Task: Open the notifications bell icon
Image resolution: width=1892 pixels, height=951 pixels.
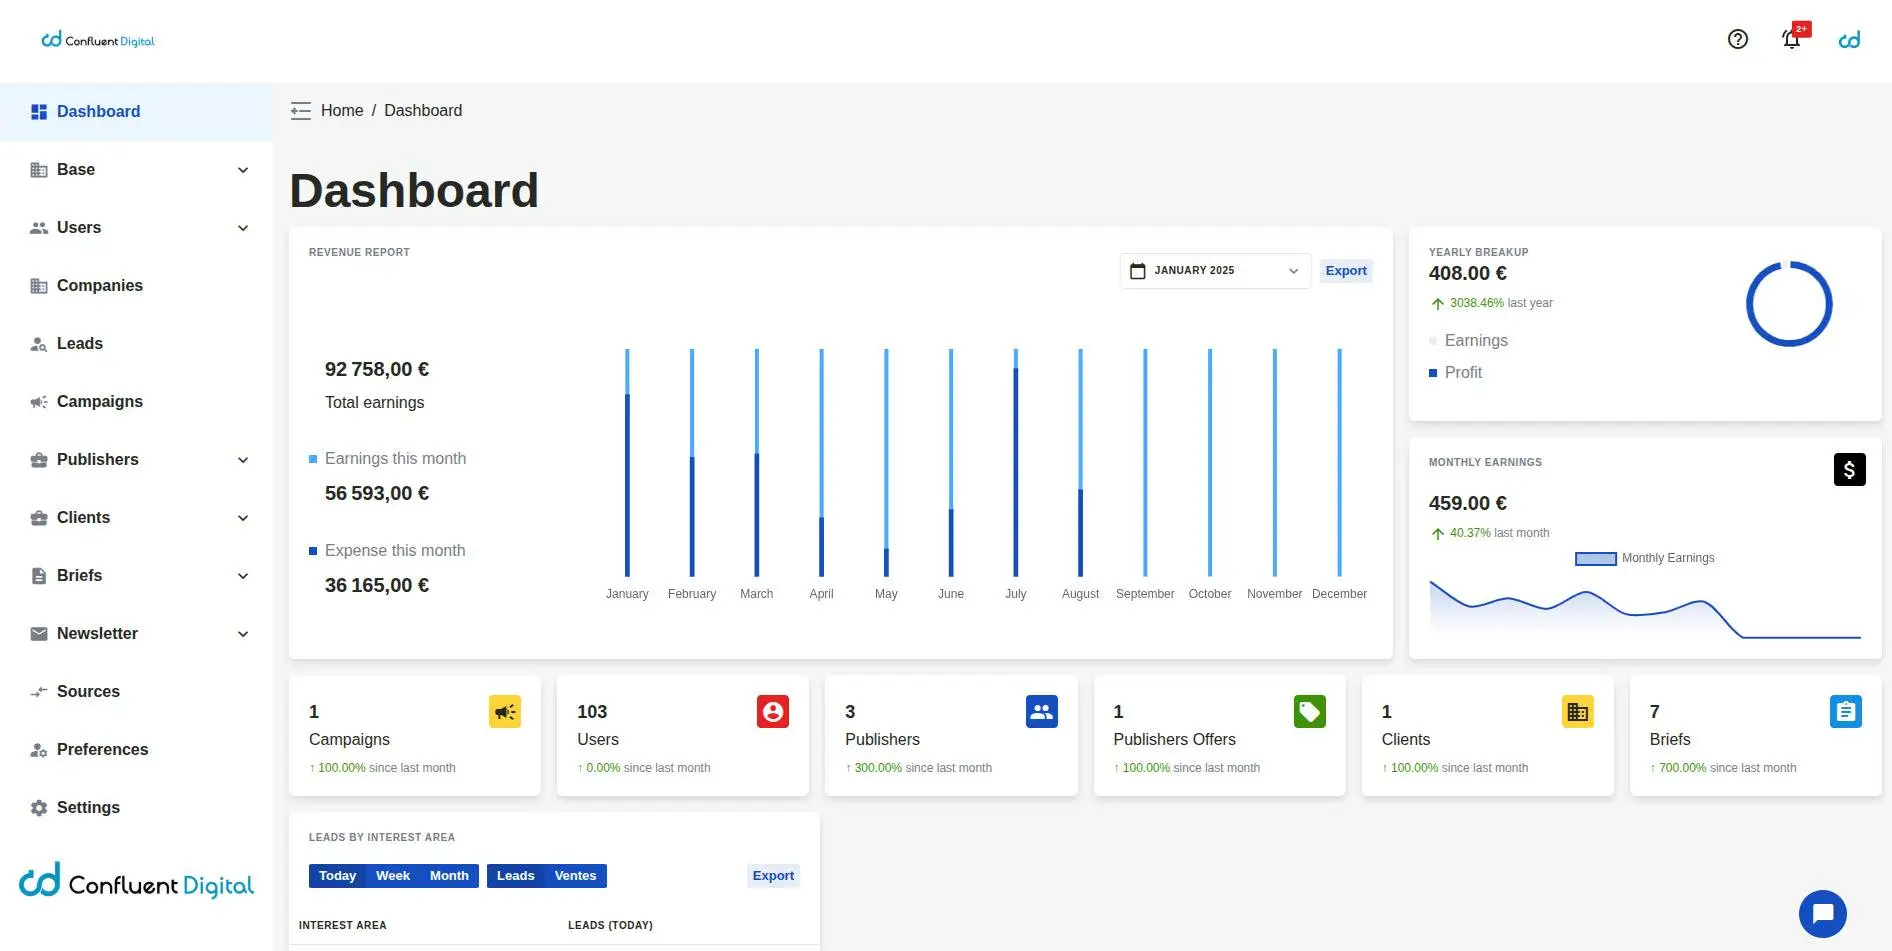Action: coord(1791,39)
